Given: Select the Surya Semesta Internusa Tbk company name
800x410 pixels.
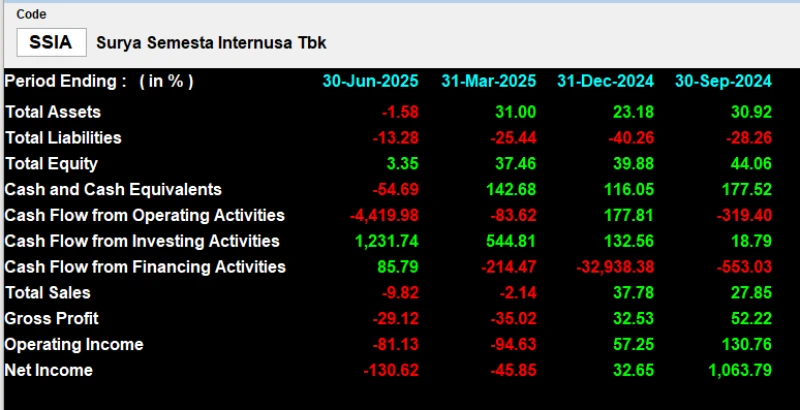Looking at the screenshot, I should coord(211,43).
